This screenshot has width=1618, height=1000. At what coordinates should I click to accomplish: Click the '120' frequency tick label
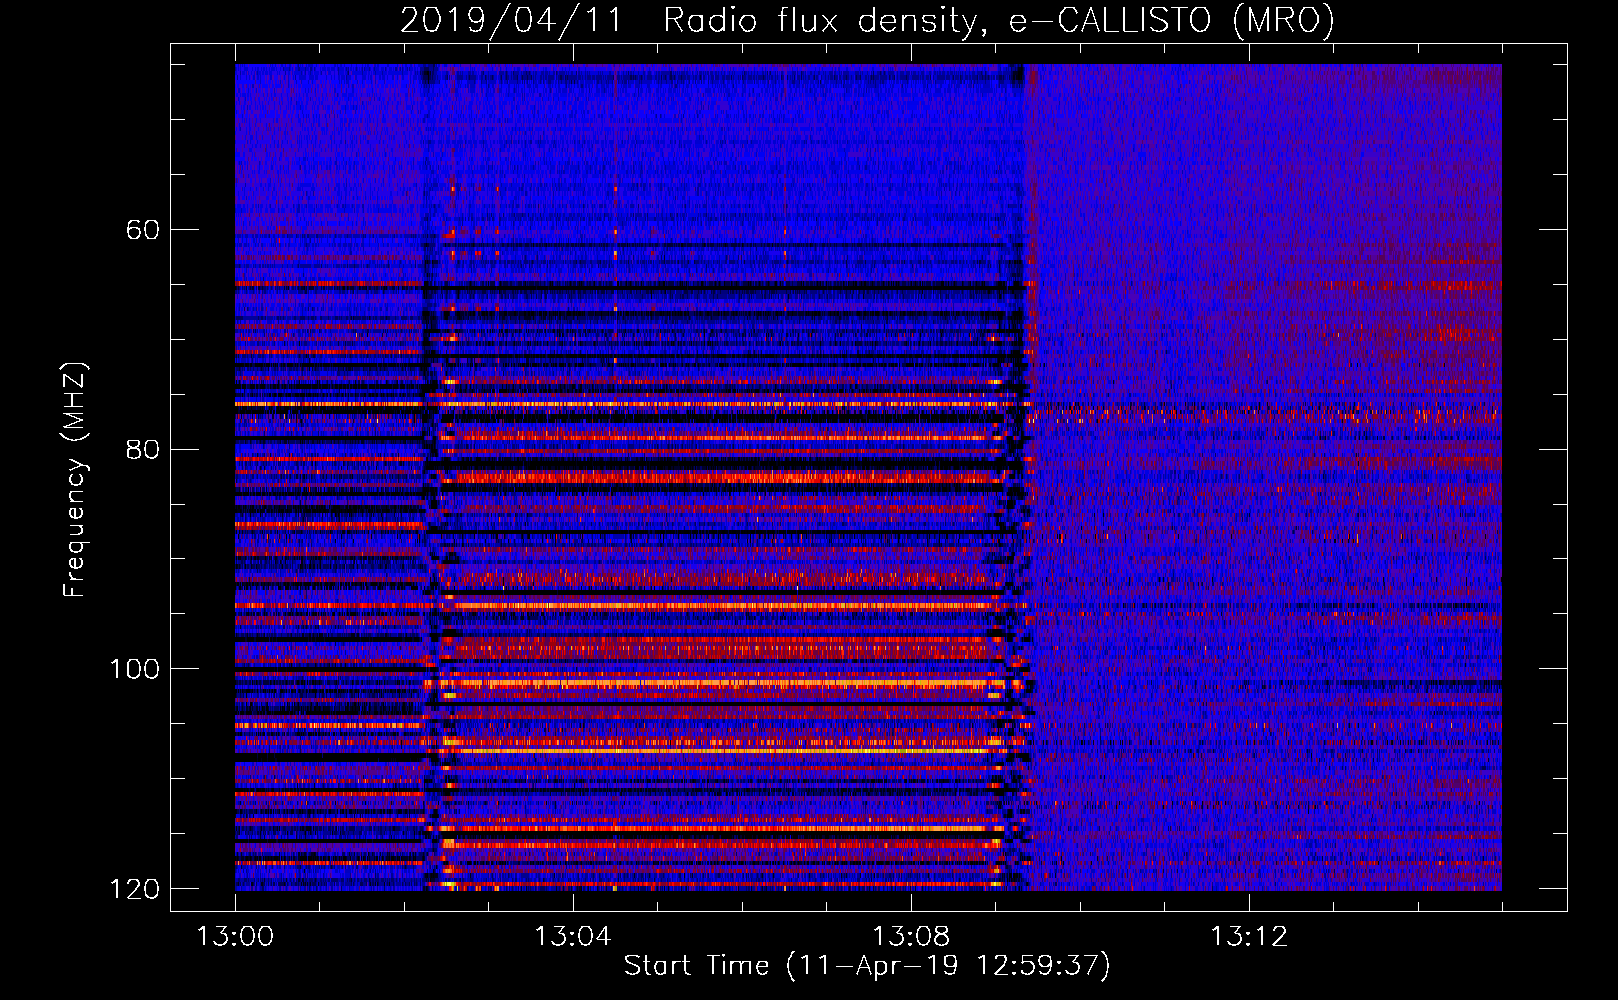click(x=134, y=889)
